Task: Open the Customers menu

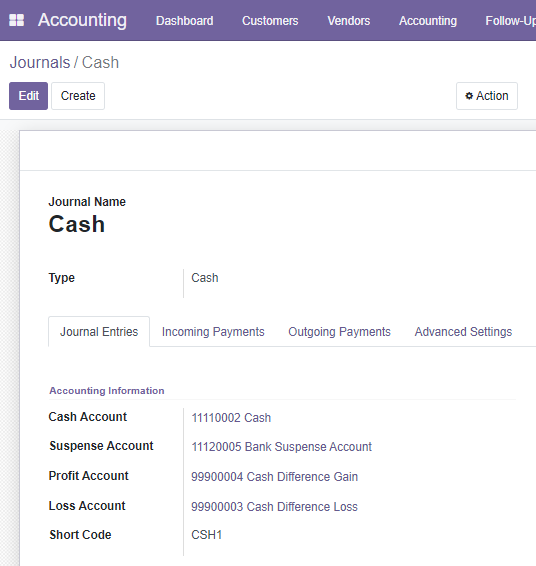Action: [270, 21]
